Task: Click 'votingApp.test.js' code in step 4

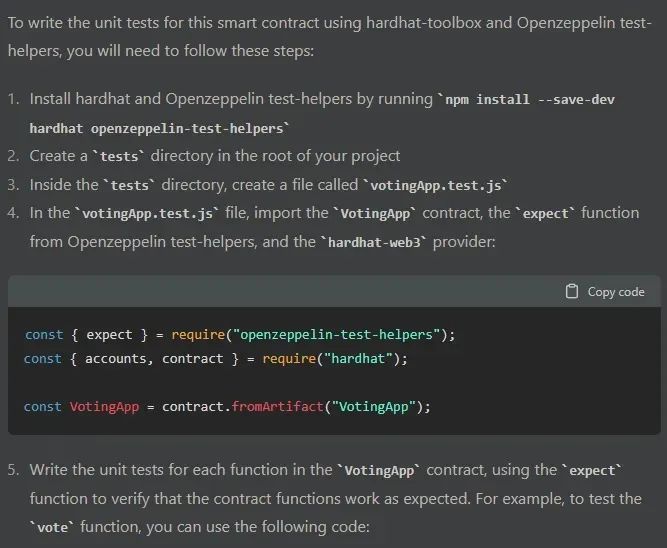Action: (147, 214)
